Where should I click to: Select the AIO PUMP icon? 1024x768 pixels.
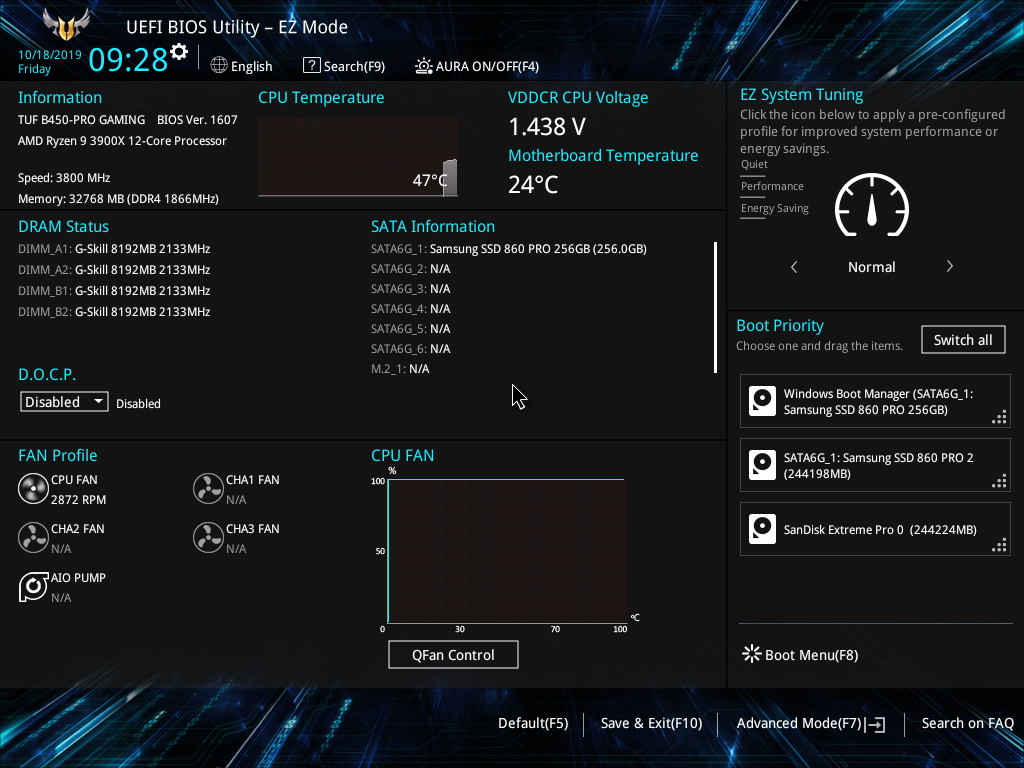coord(33,586)
